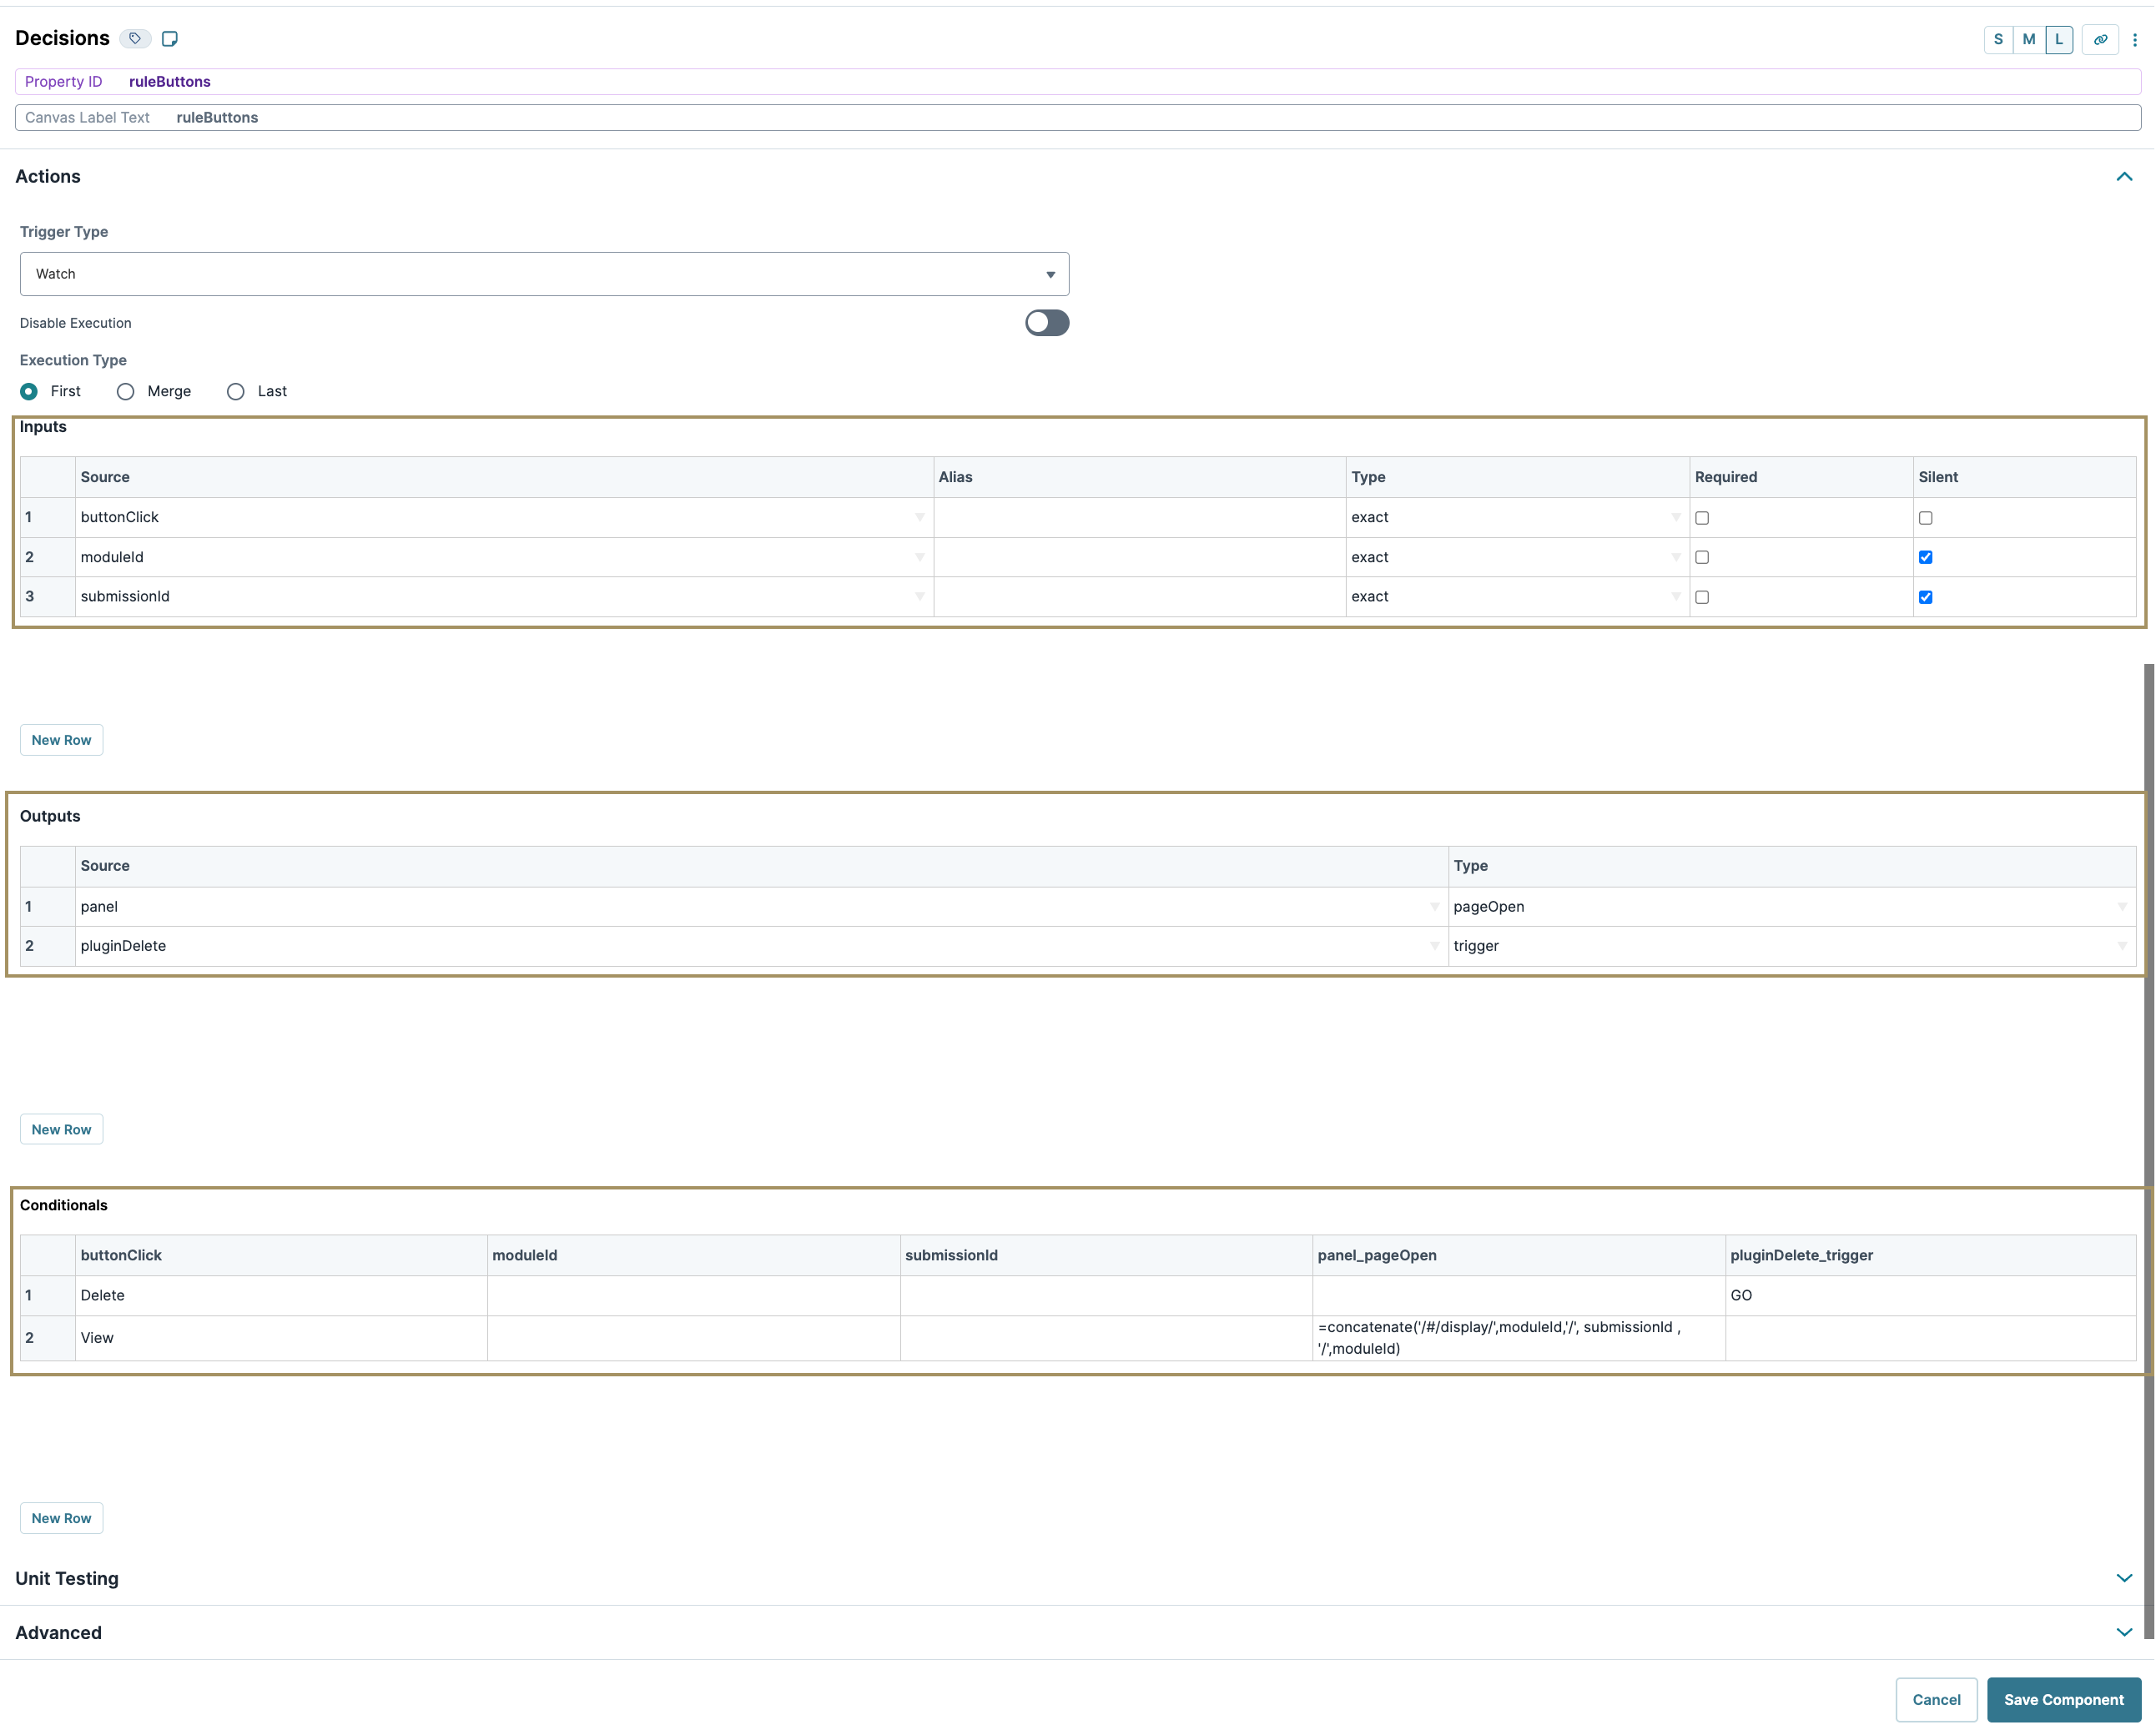Viewport: 2156px width, 1735px height.
Task: Open the notes icon next to Decisions
Action: [170, 38]
